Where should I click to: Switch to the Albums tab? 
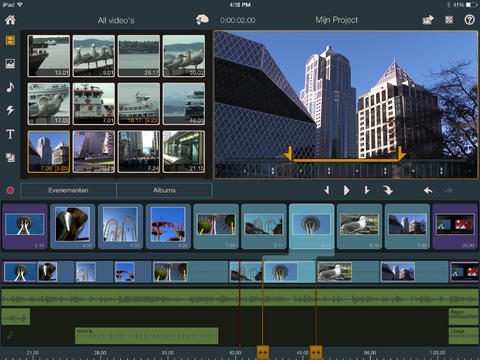(164, 190)
